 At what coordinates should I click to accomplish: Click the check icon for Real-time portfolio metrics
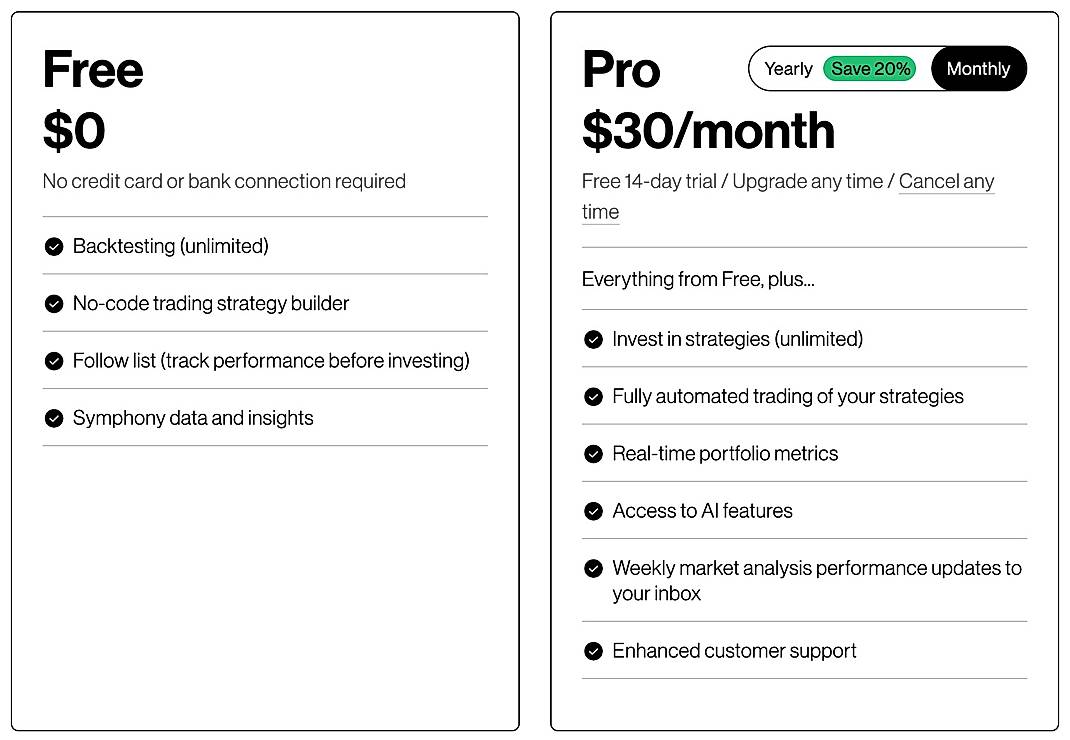tap(592, 453)
